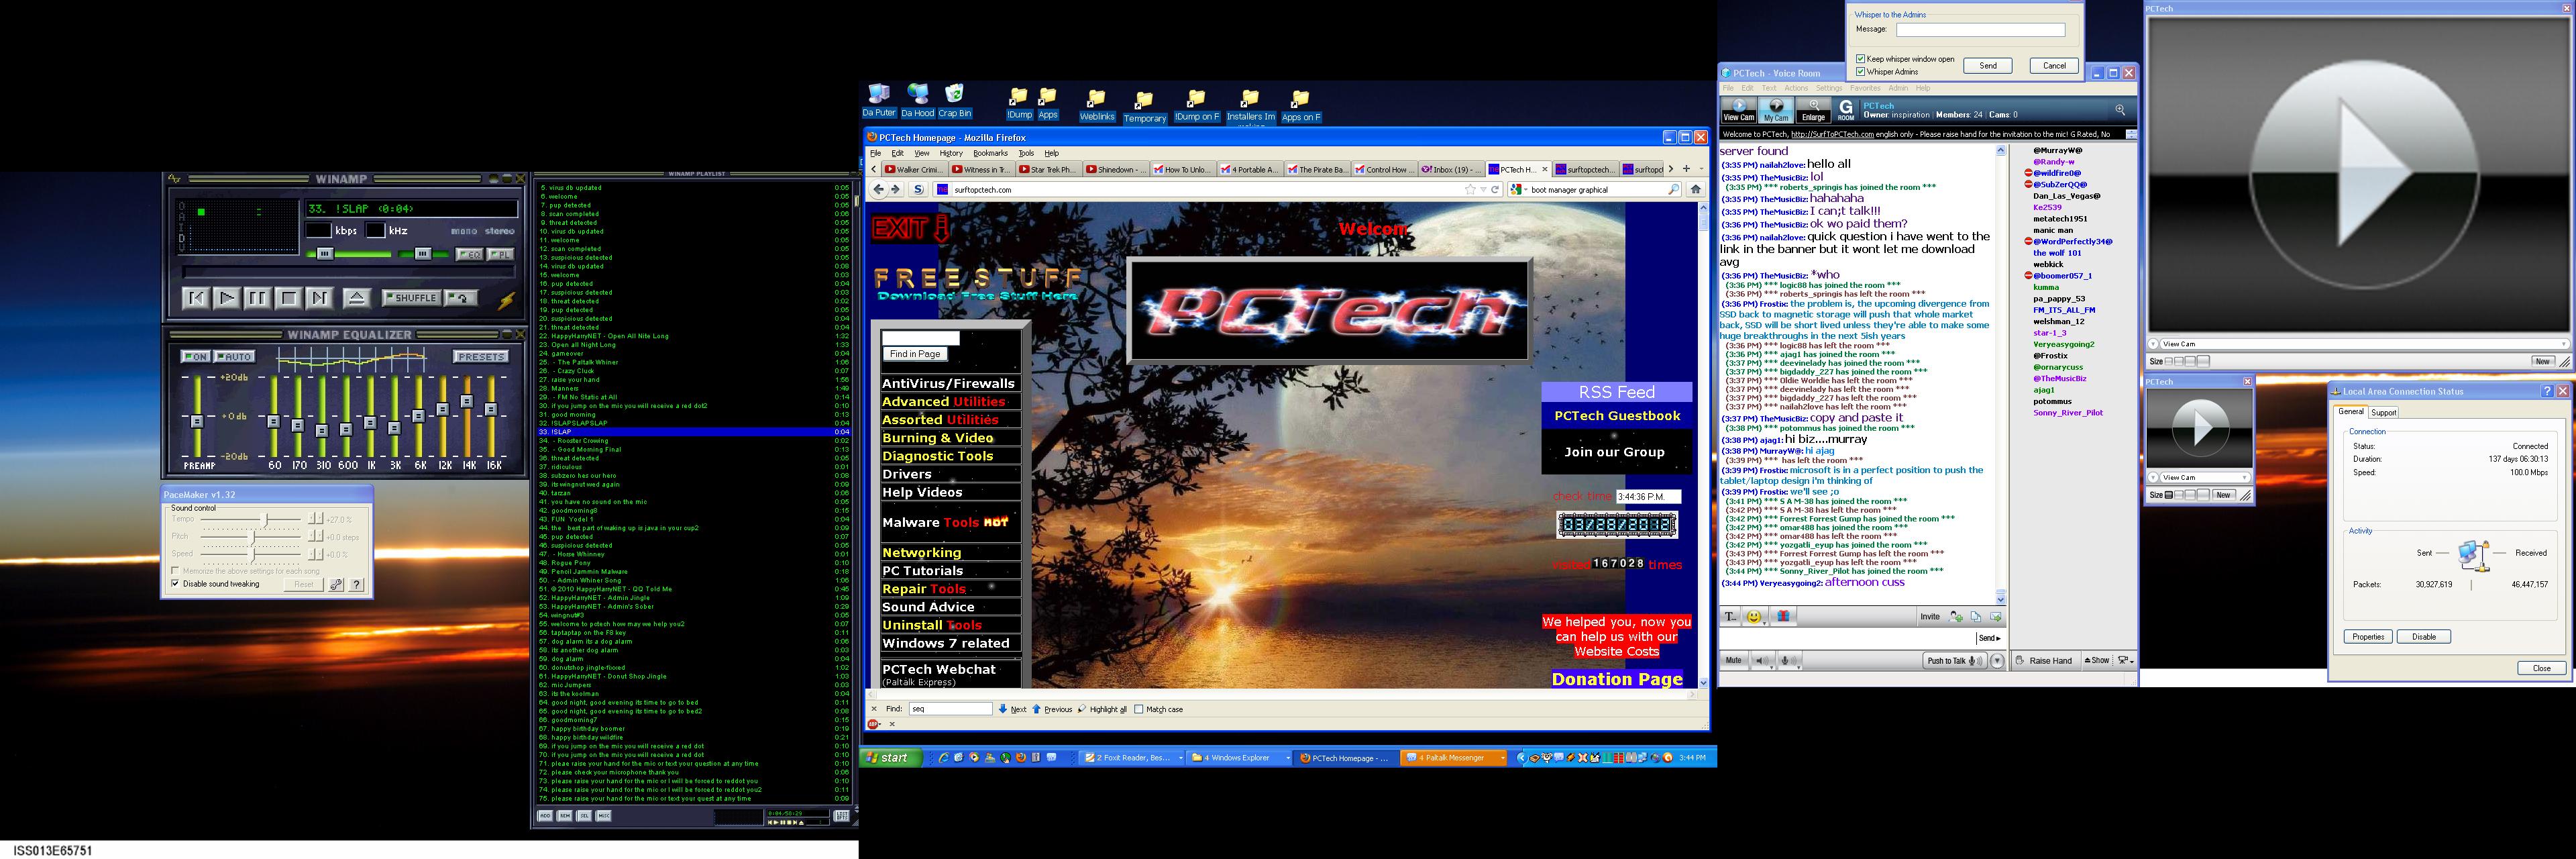2576x859 pixels.
Task: Click Firefox forward button
Action: [896, 189]
